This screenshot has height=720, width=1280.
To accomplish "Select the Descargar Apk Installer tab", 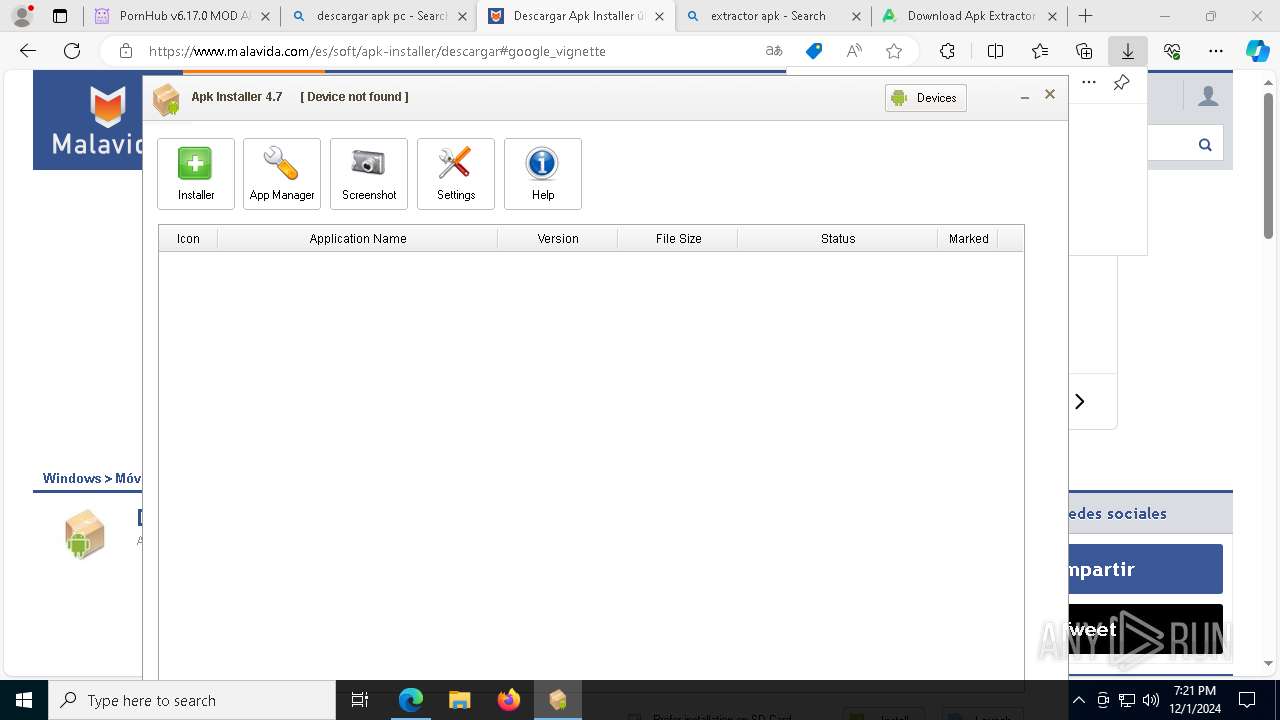I will [577, 16].
